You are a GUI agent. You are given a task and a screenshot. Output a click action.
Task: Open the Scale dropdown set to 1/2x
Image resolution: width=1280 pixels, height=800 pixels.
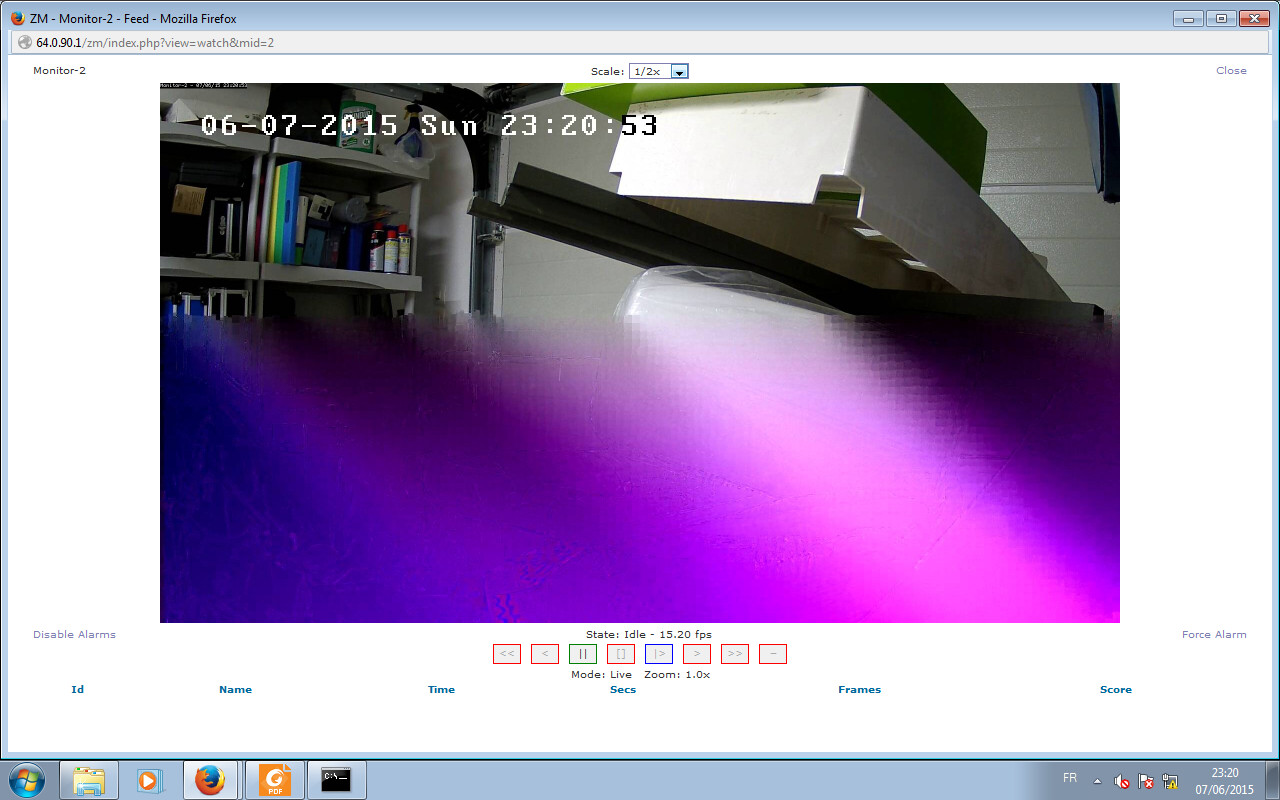pyautogui.click(x=658, y=71)
